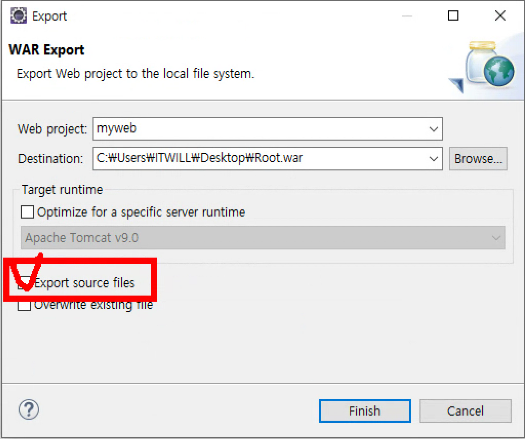Enable Optimize for a specific server runtime
Screen dimensions: 525x439
(x=27, y=212)
